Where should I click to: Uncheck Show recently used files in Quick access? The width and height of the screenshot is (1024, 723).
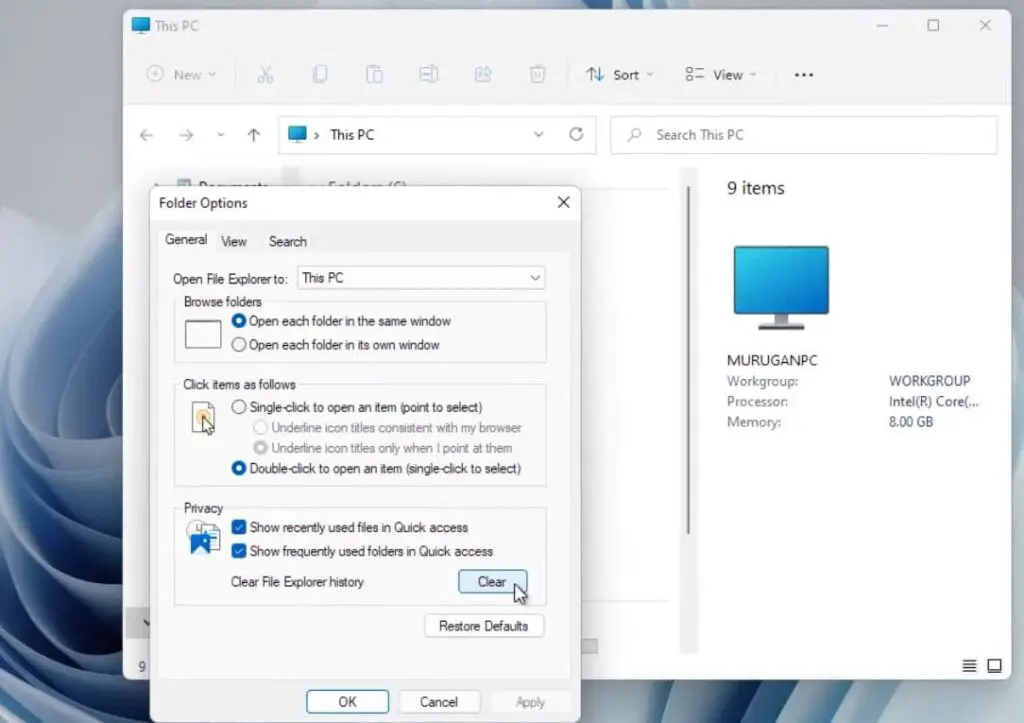pyautogui.click(x=237, y=527)
